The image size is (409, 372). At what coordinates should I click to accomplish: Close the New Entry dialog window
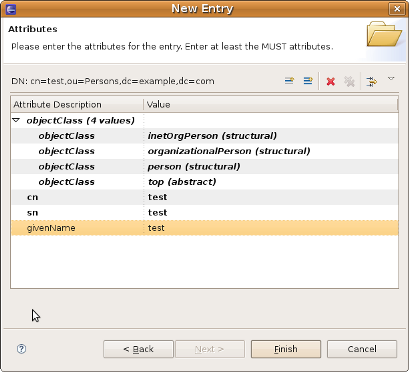coord(397,9)
